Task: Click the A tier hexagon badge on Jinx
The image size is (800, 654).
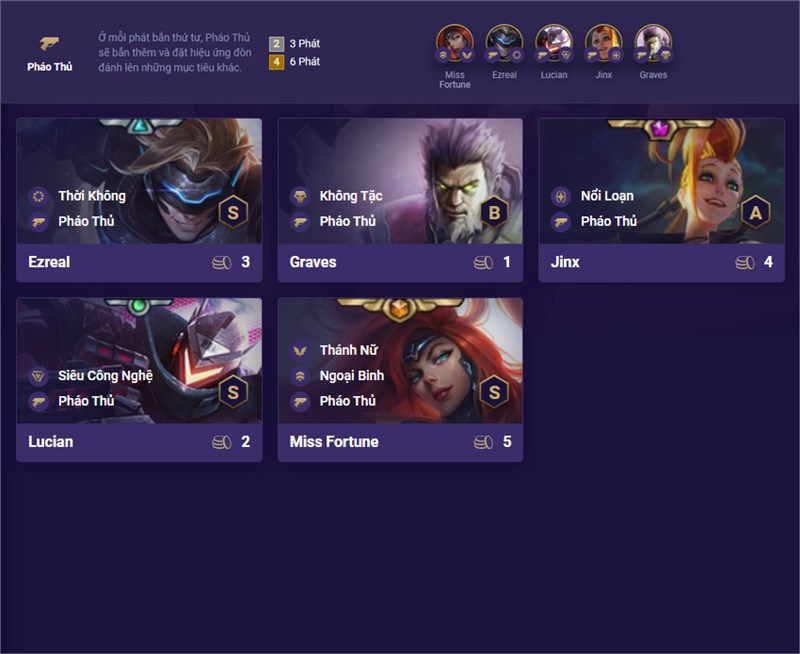Action: 756,212
